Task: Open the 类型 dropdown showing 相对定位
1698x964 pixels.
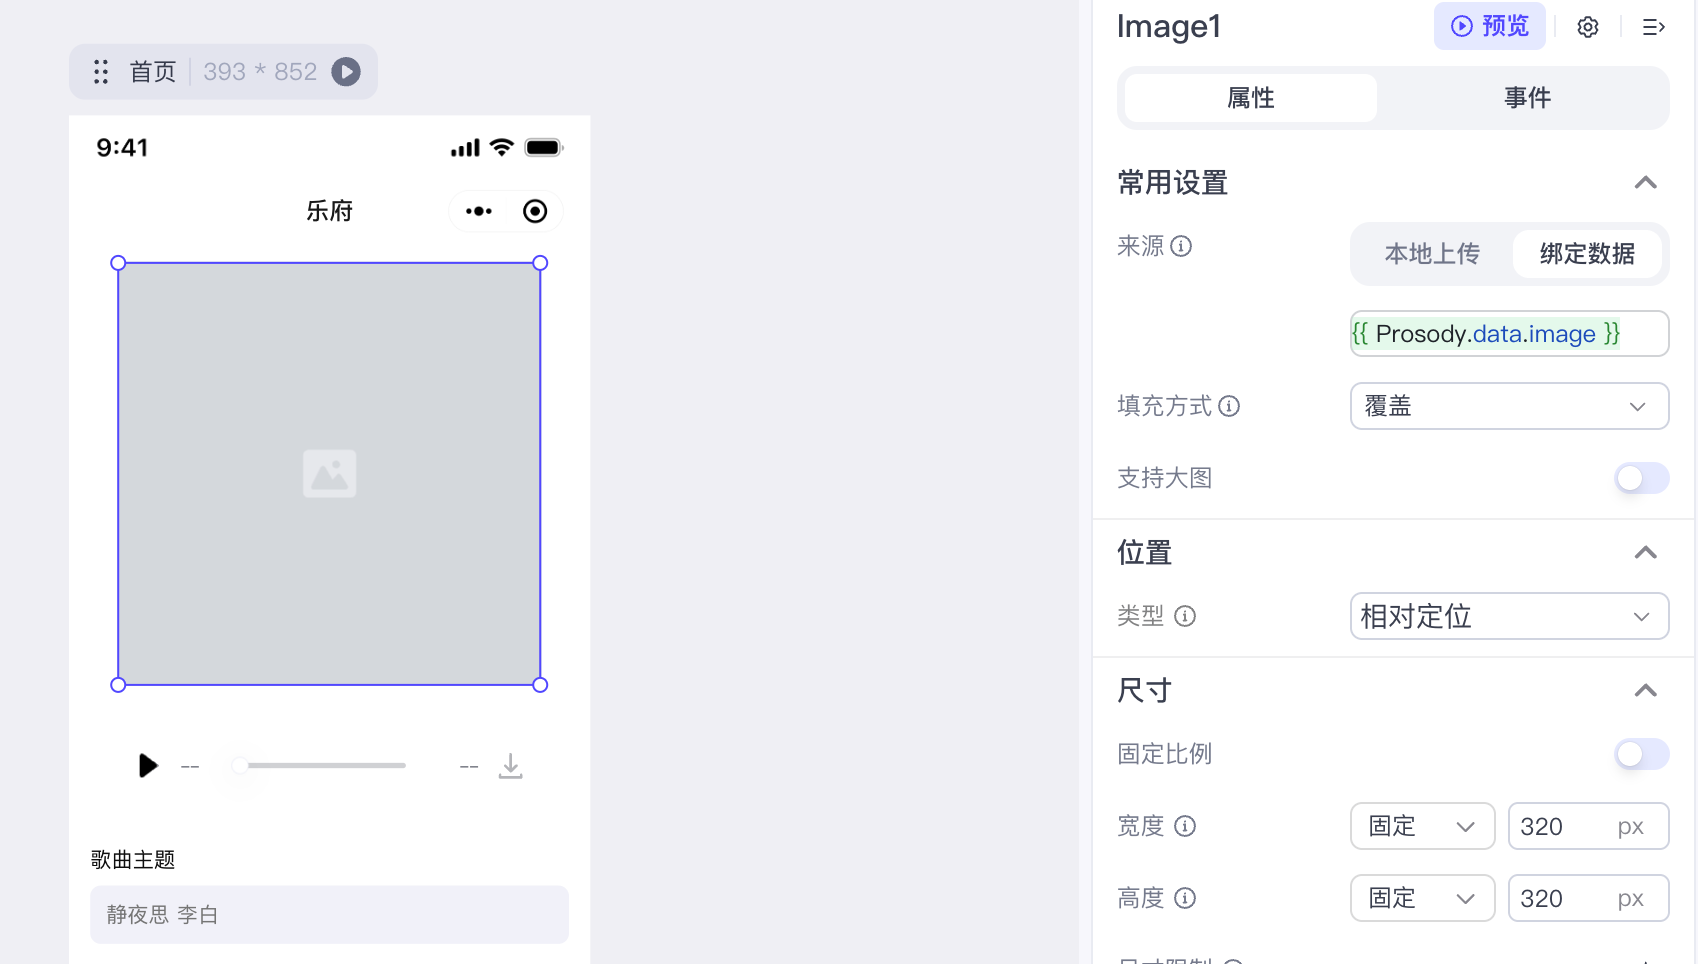Action: coord(1508,616)
